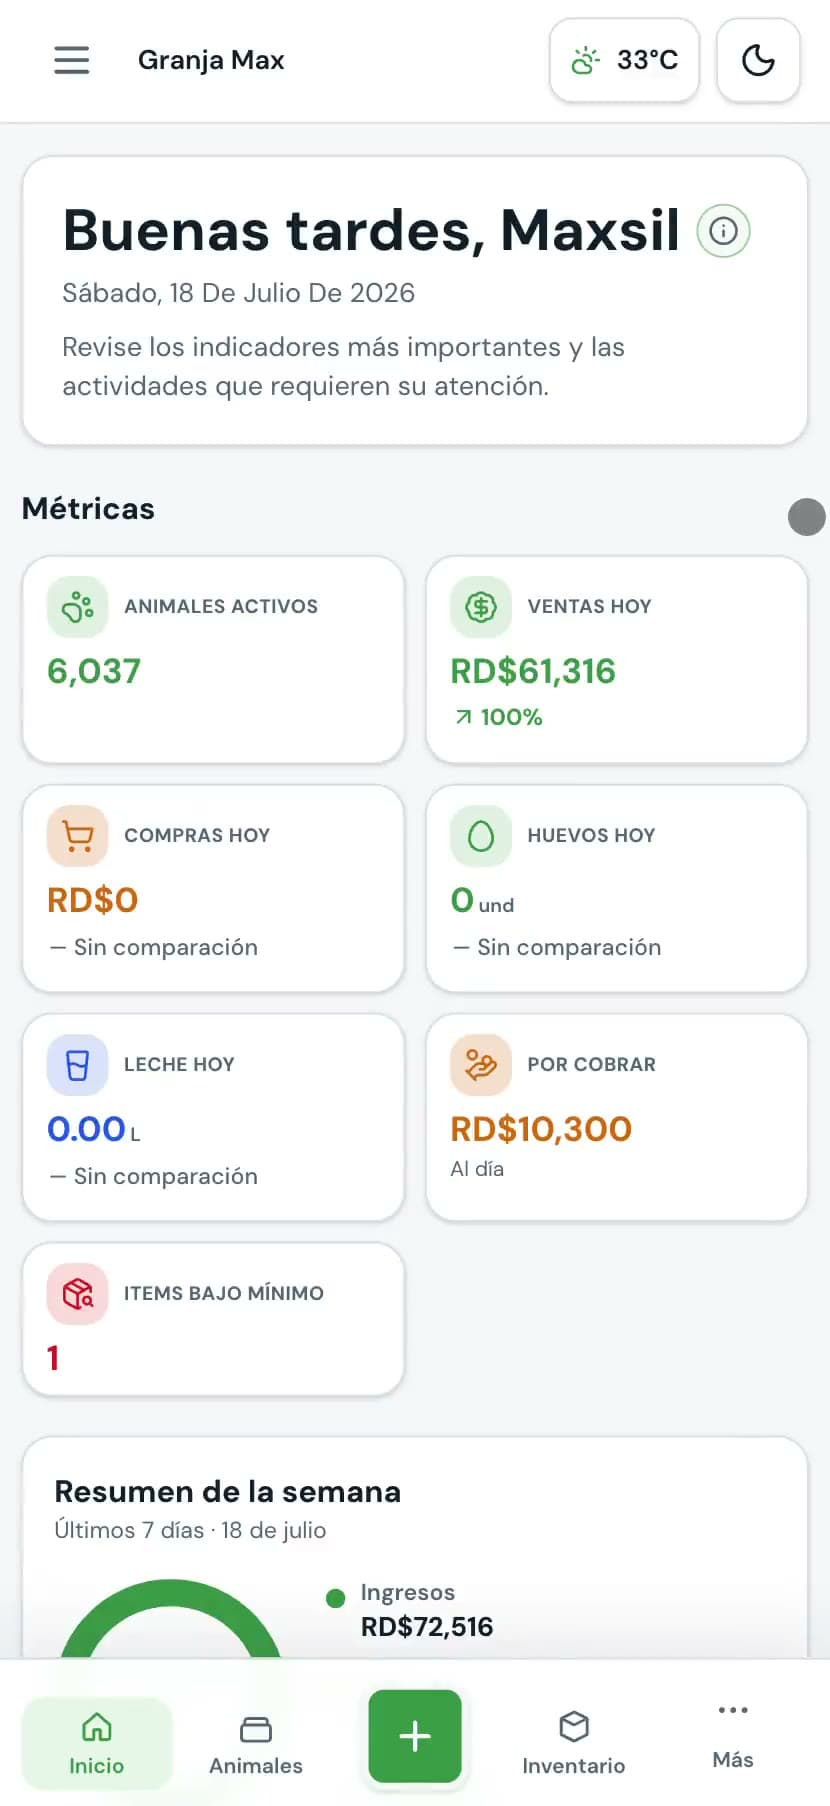
Task: Open the Por Cobrar RD$10,300 card
Action: pyautogui.click(x=616, y=1118)
